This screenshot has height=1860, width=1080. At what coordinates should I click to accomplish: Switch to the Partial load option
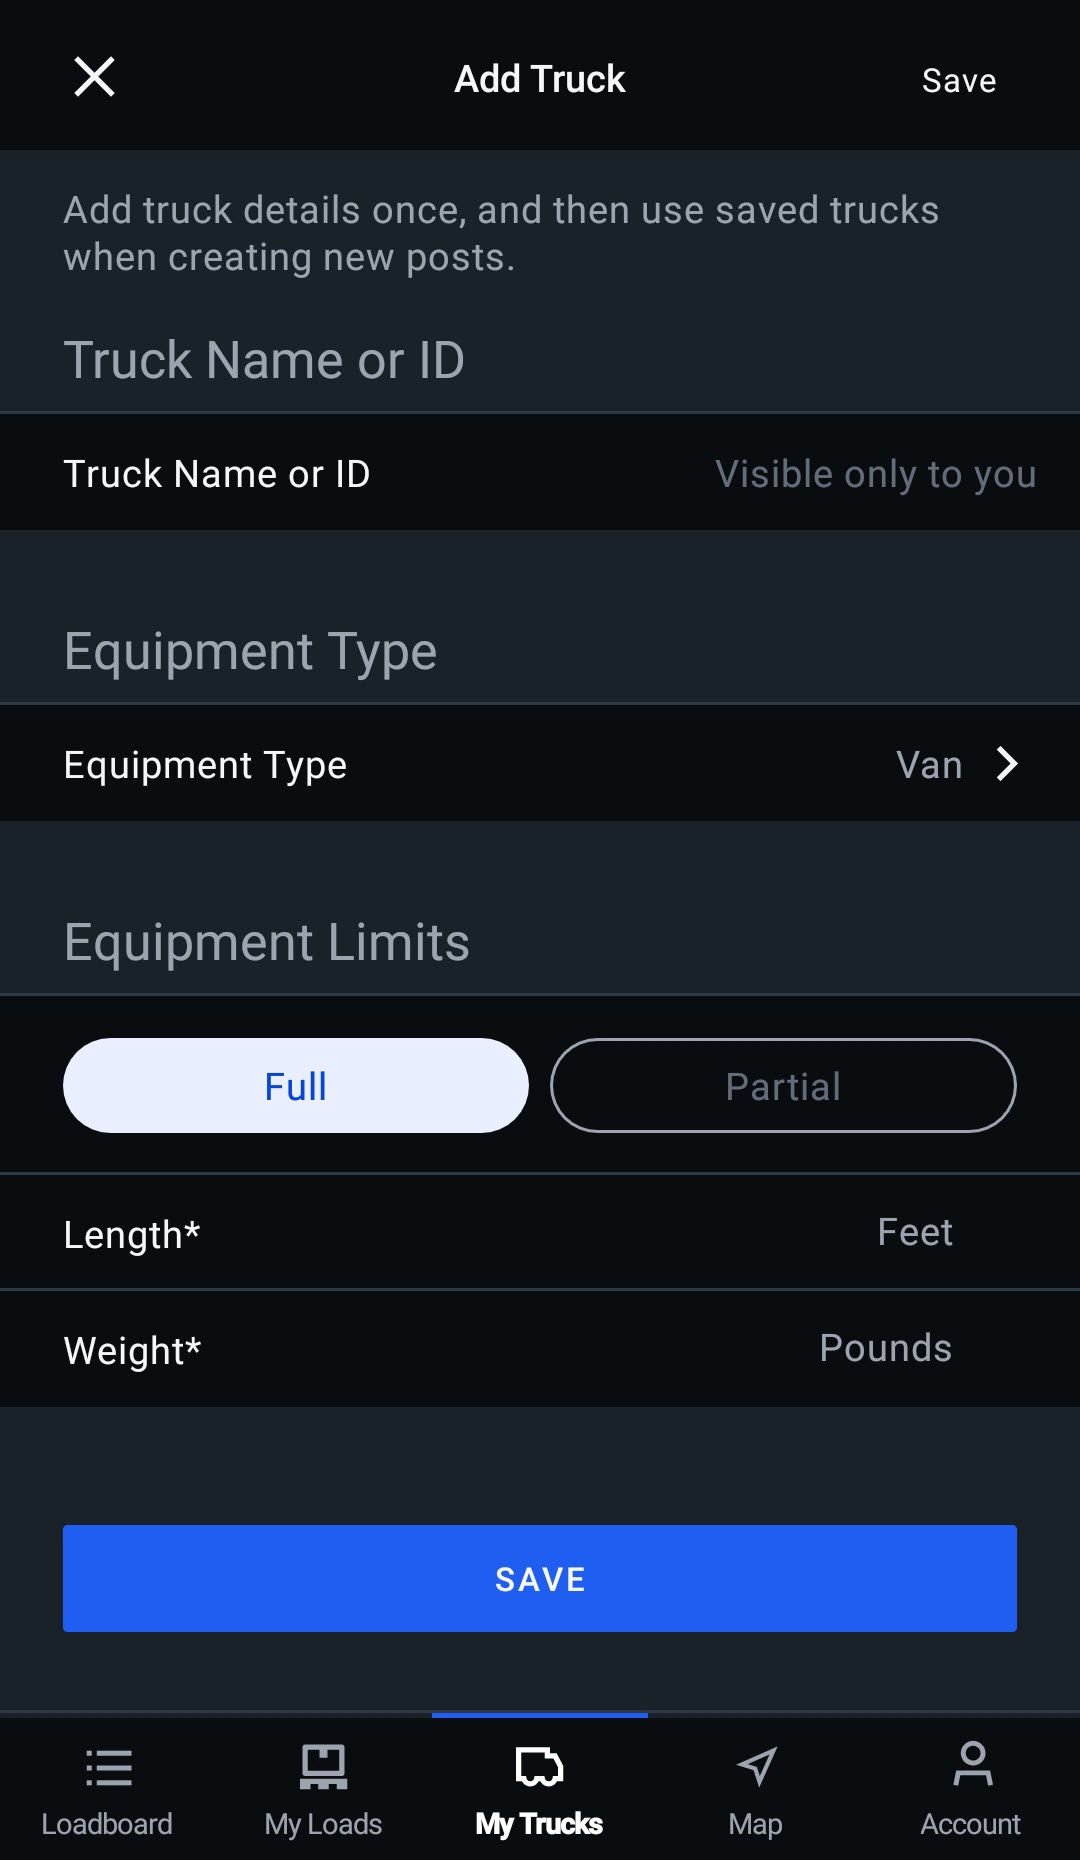(783, 1085)
